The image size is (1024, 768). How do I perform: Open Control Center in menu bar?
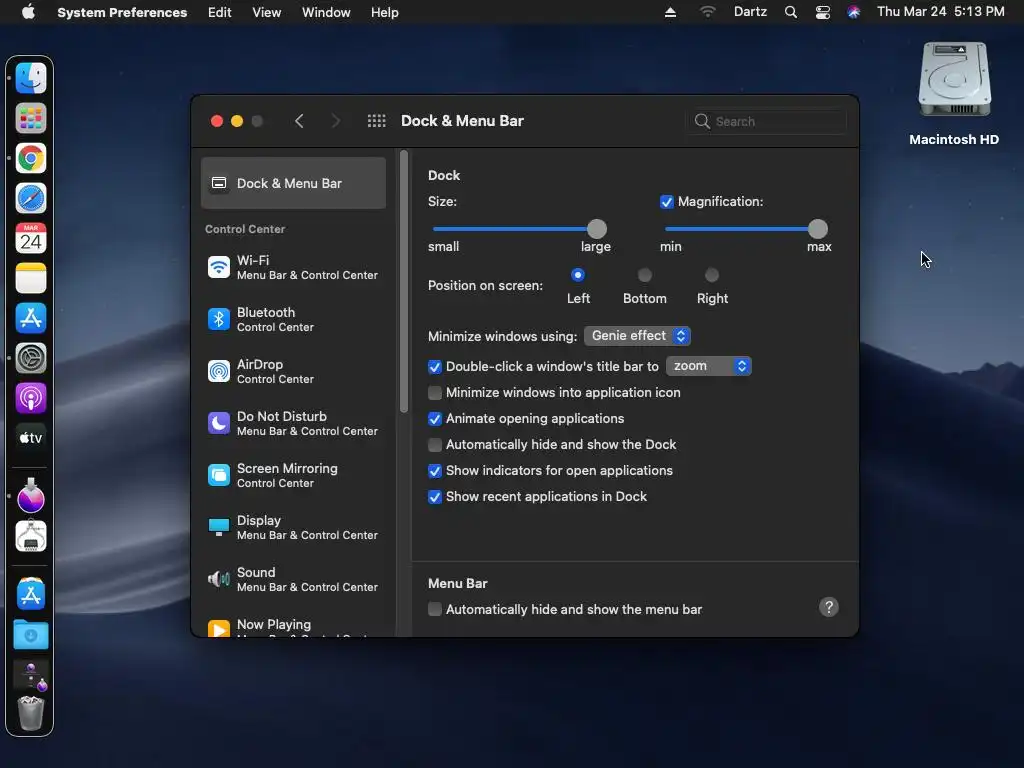pos(823,12)
